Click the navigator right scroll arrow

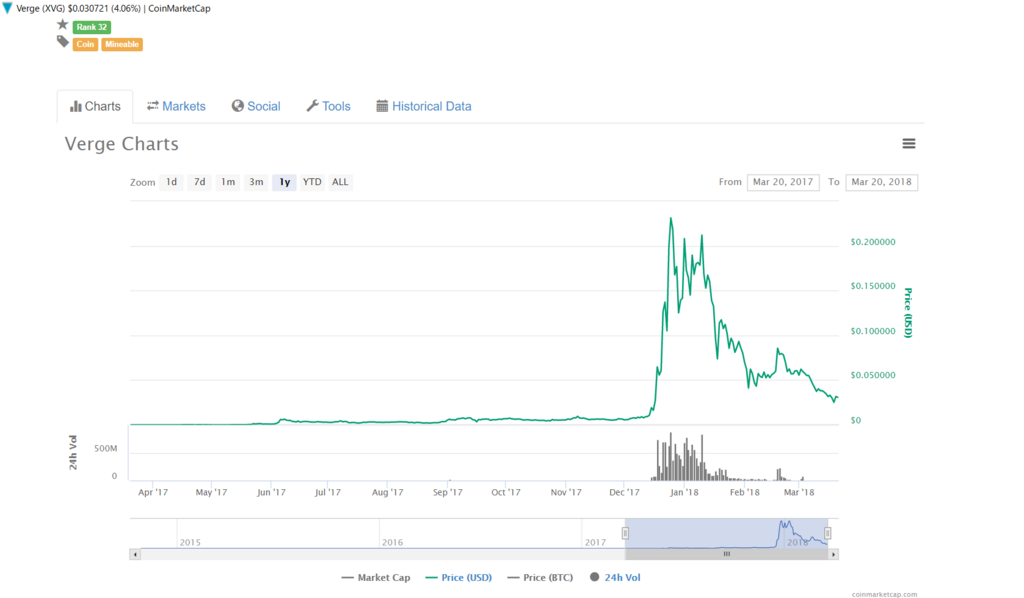(833, 554)
